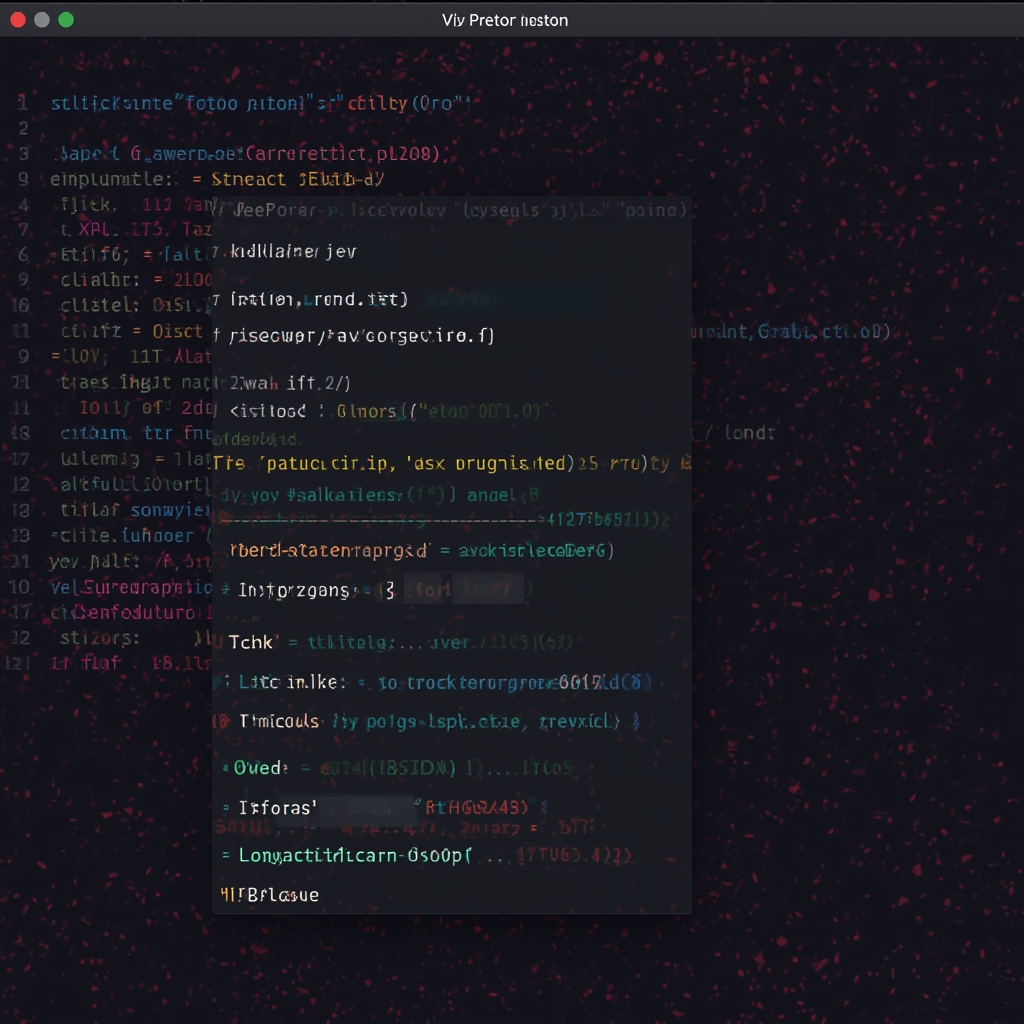Select the 'kidlllainer jev' completion entry
The width and height of the screenshot is (1024, 1024).
click(291, 252)
